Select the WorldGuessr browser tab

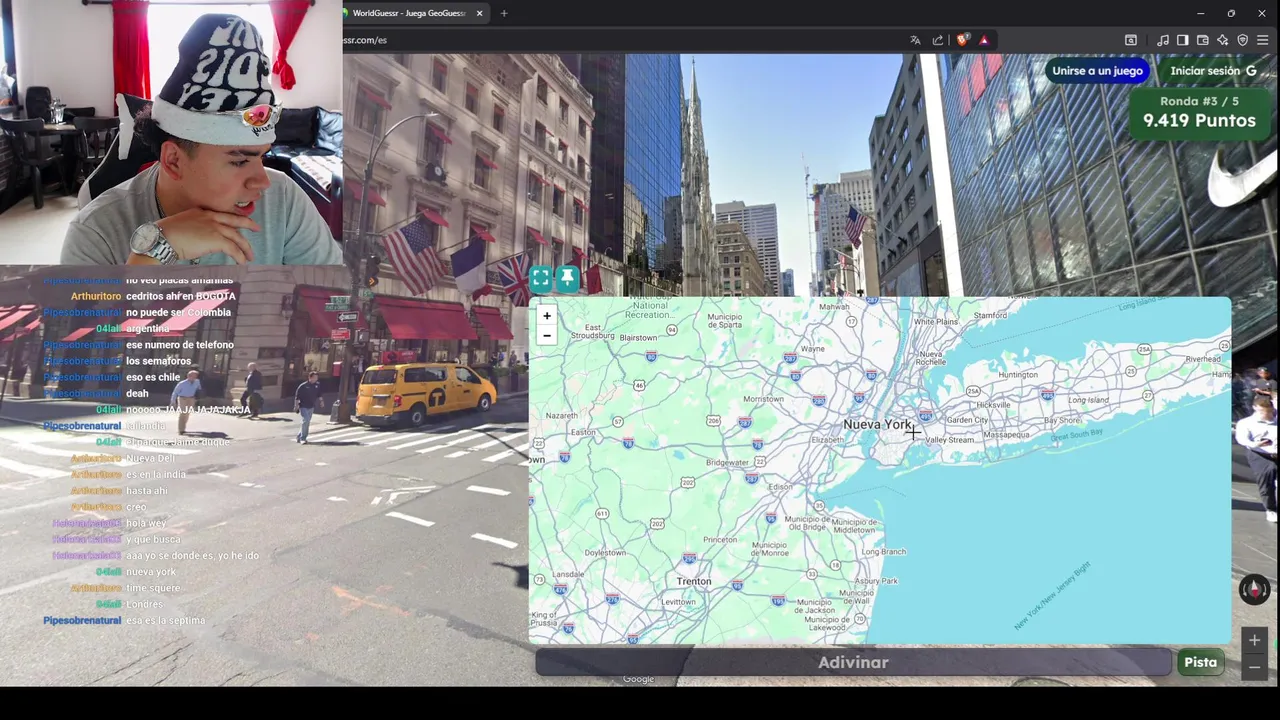[410, 13]
